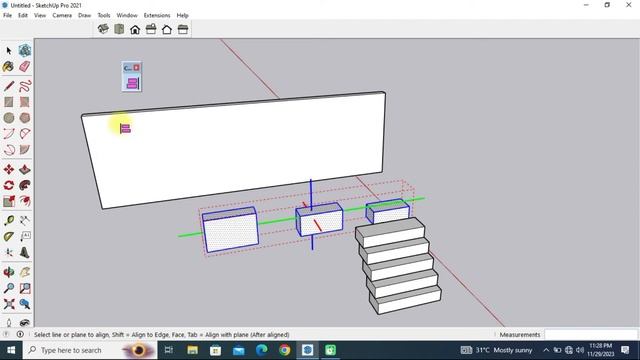Switch to Front view
The width and height of the screenshot is (640, 360).
coord(135,29)
